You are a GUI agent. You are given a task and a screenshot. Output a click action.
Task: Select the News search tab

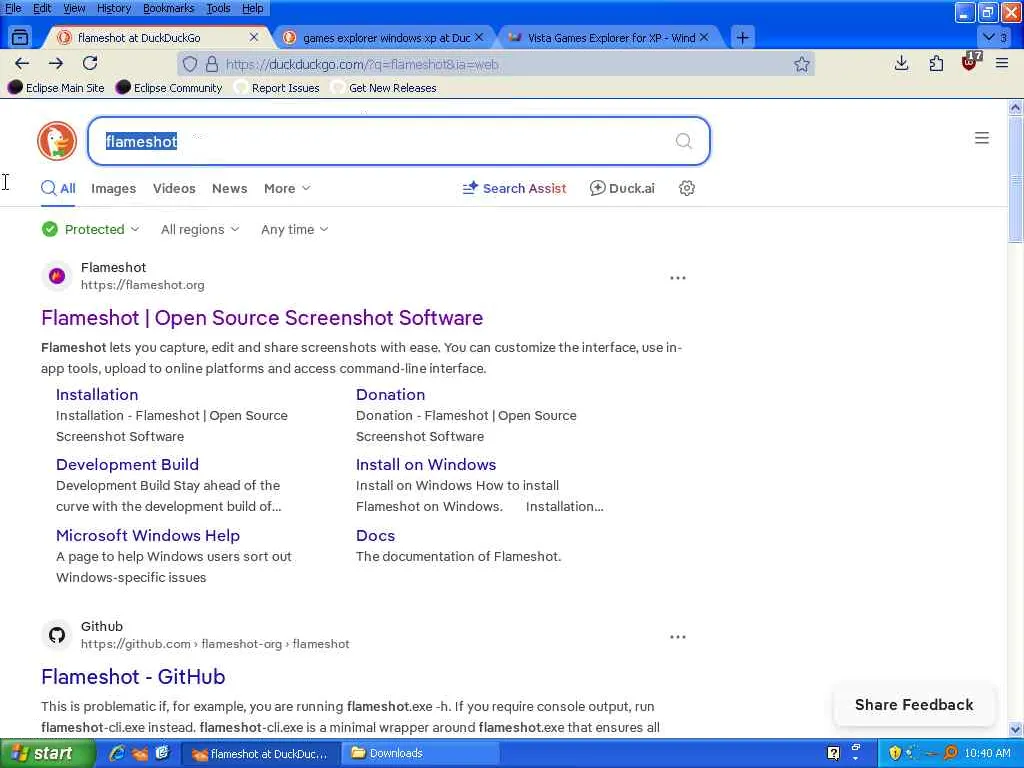229,188
